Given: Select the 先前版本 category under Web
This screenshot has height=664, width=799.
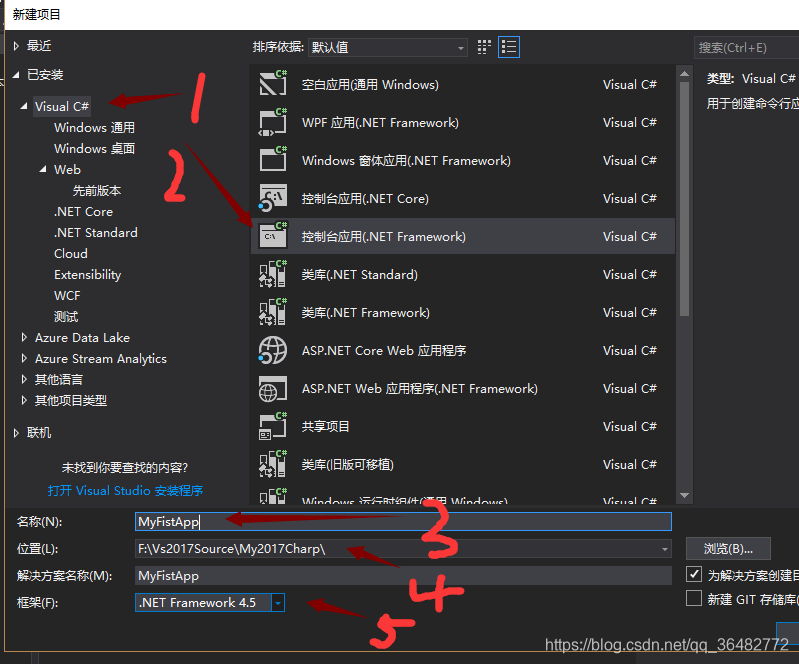Looking at the screenshot, I should [x=97, y=191].
